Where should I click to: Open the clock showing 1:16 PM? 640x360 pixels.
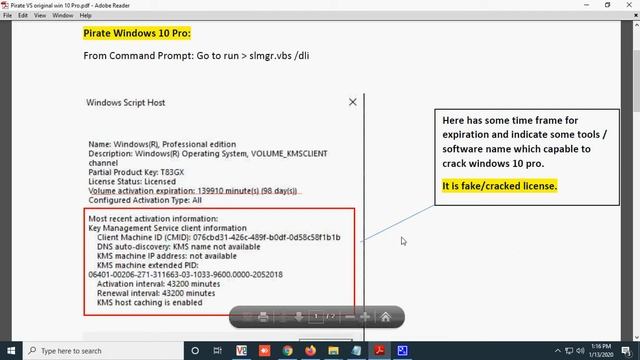click(601, 351)
